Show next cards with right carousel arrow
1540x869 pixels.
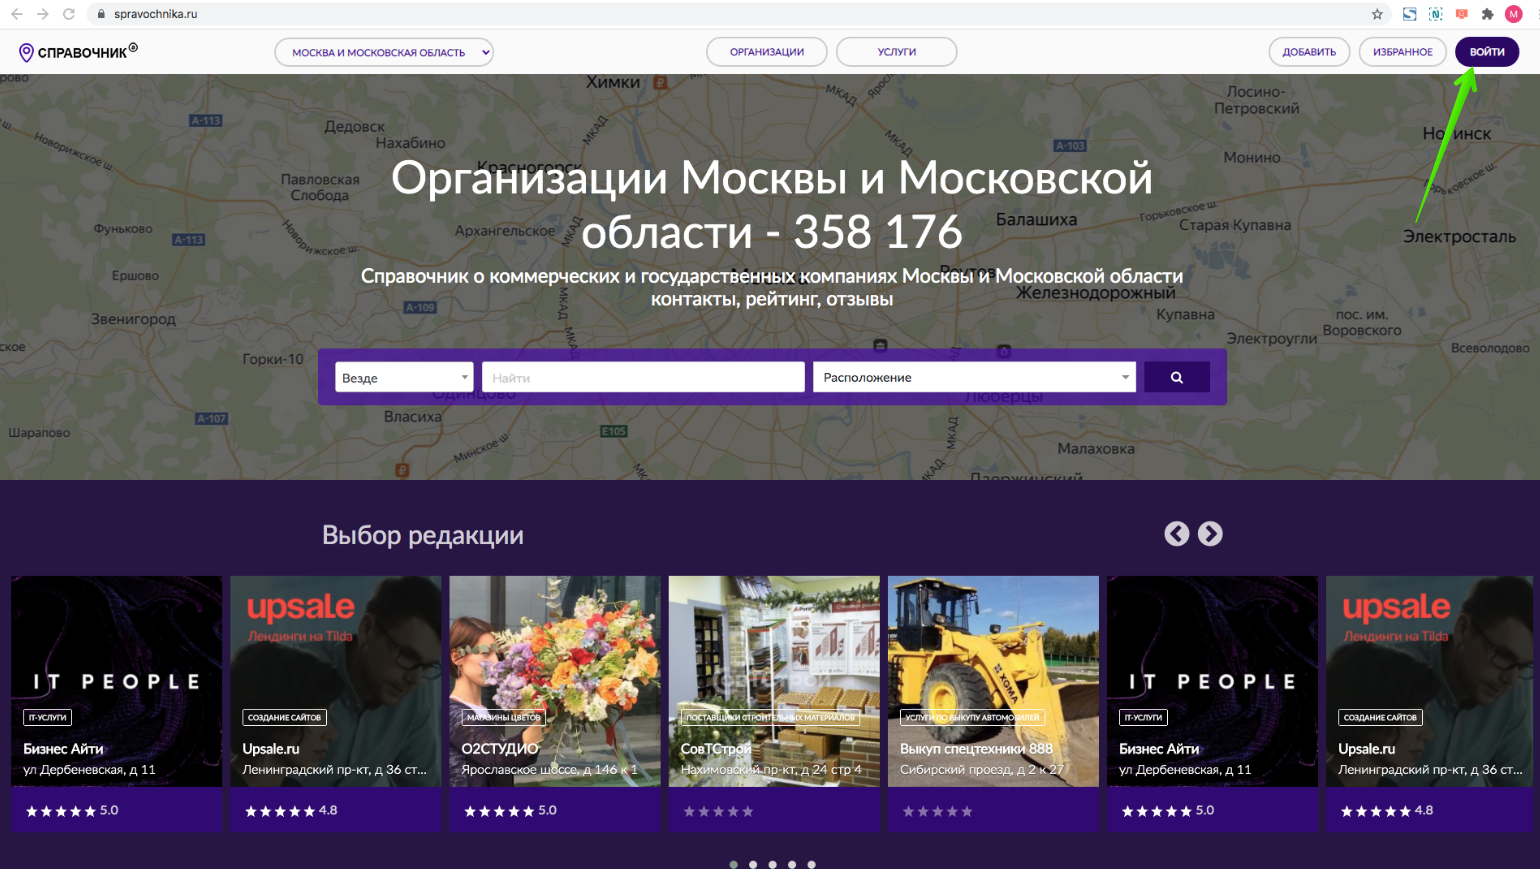pyautogui.click(x=1210, y=534)
